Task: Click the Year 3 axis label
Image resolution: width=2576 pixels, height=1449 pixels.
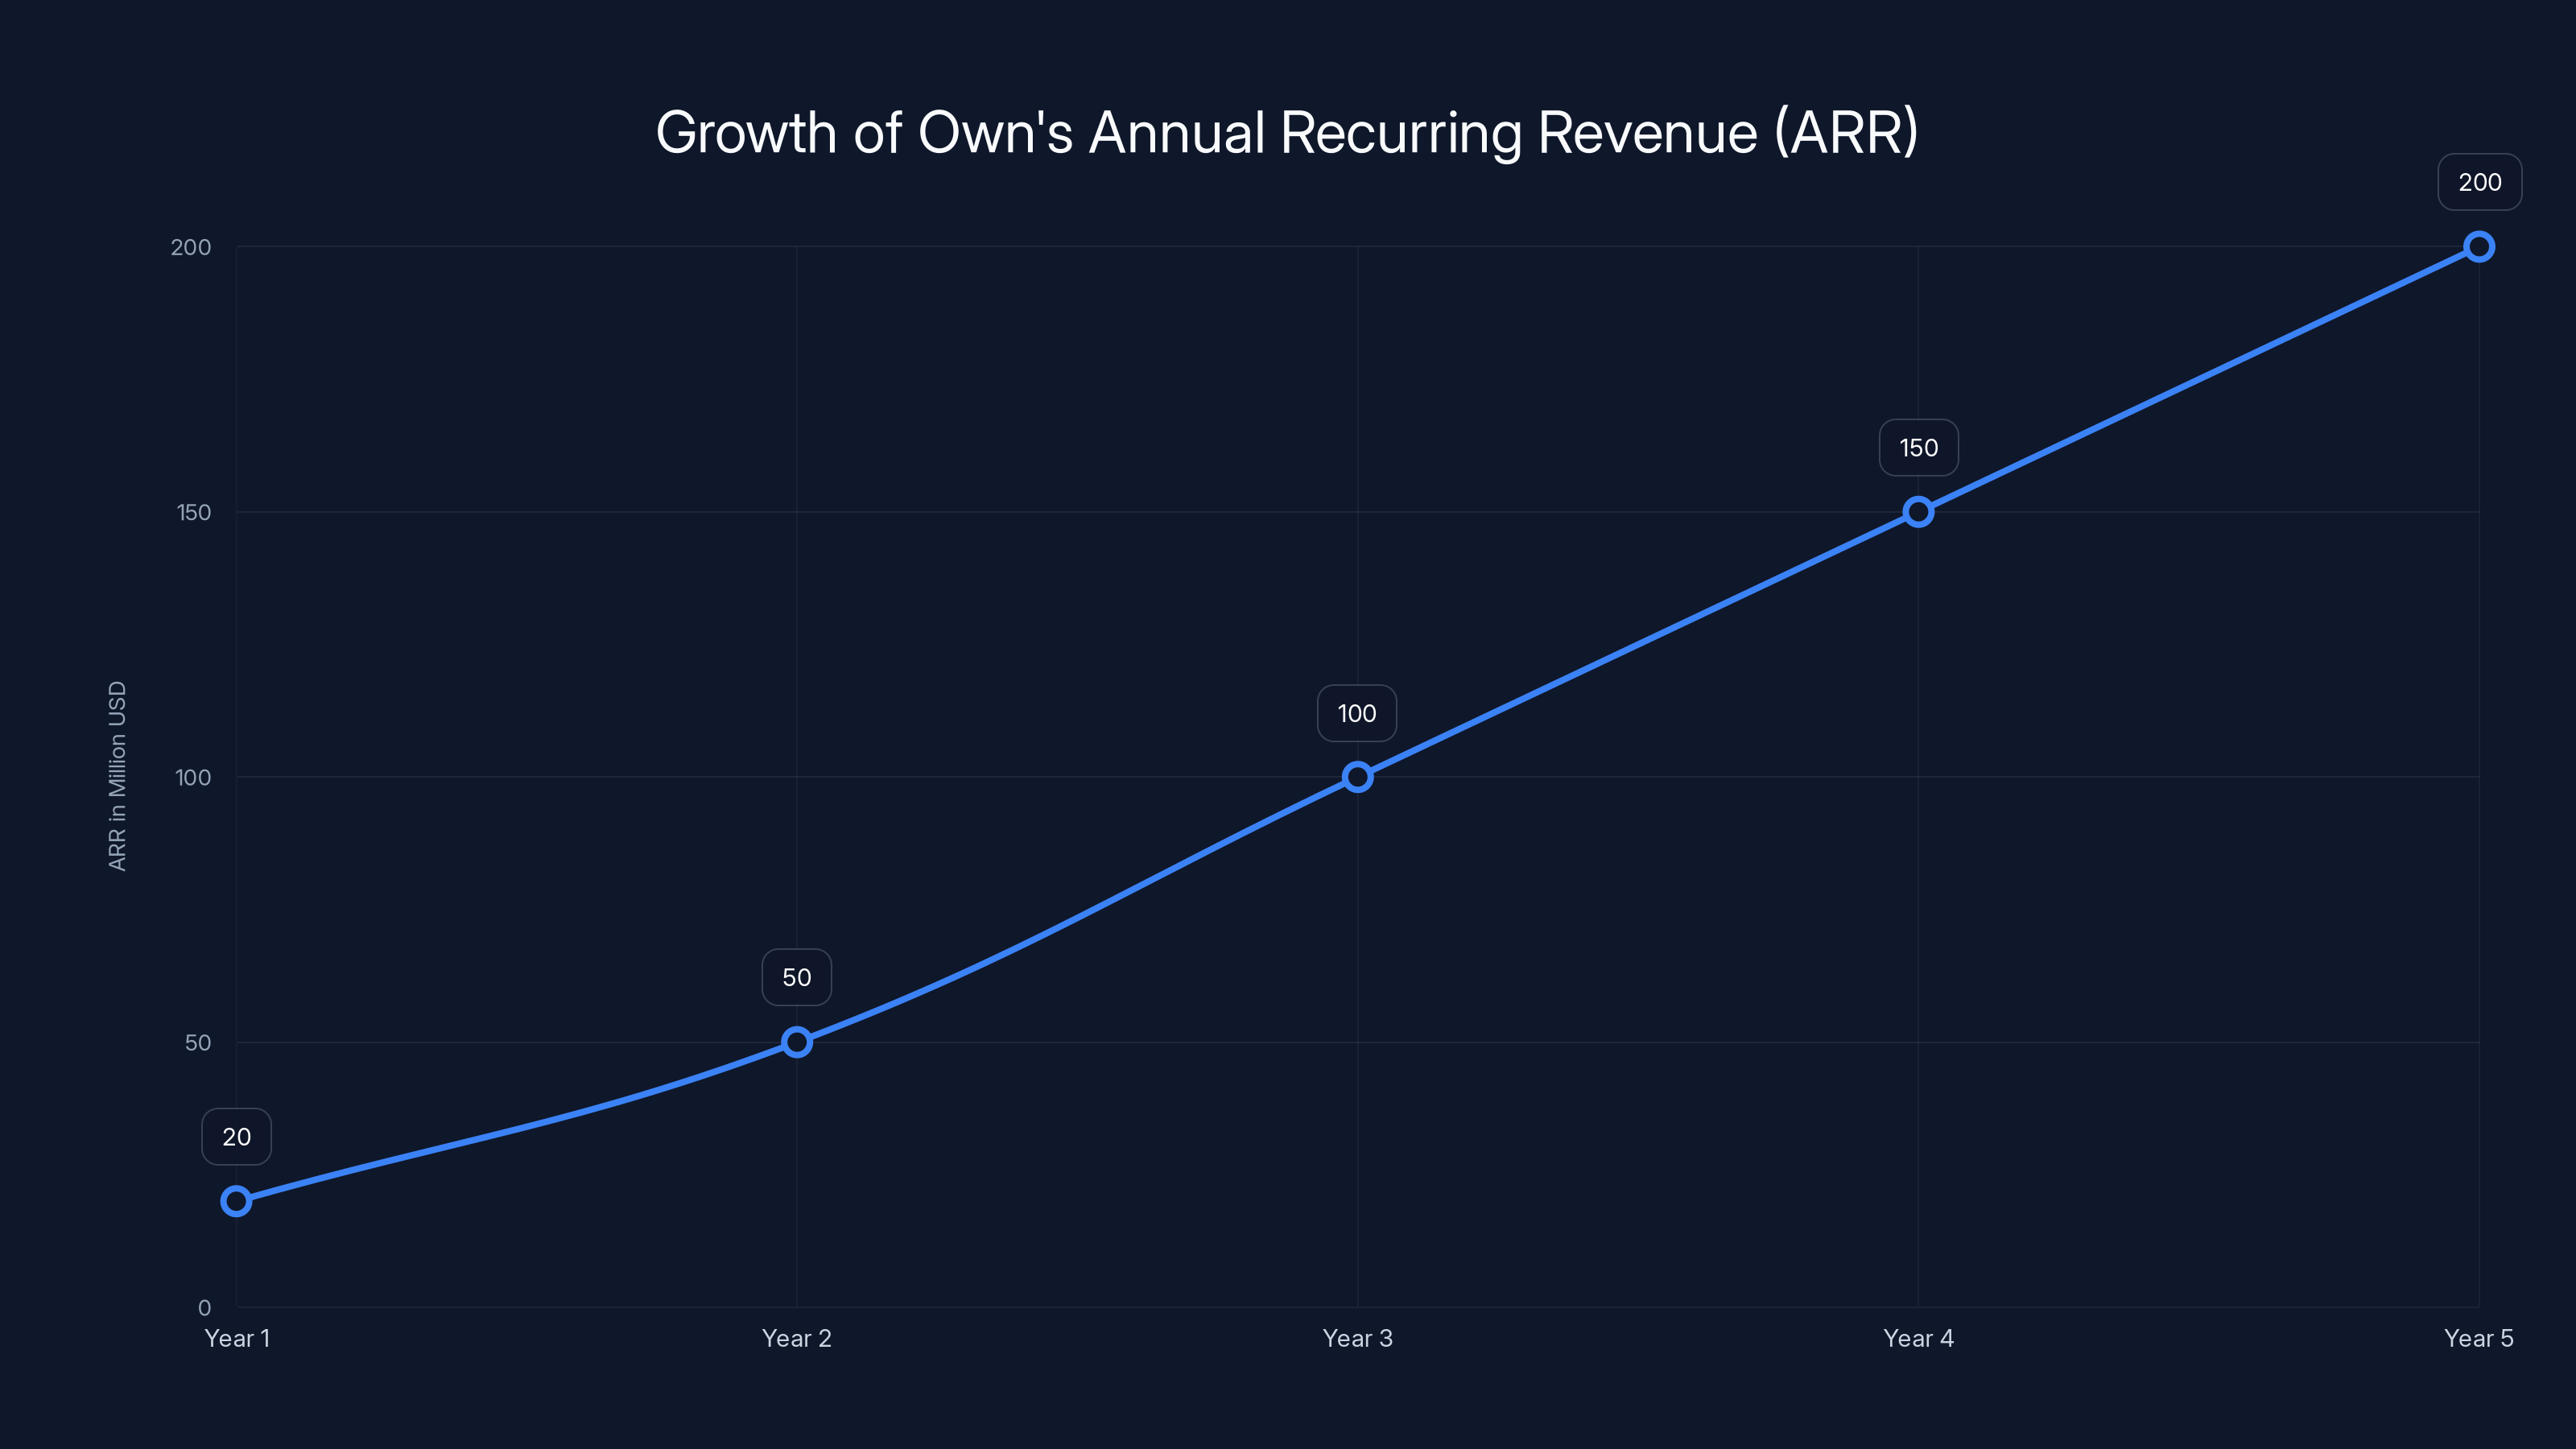Action: [1357, 1338]
